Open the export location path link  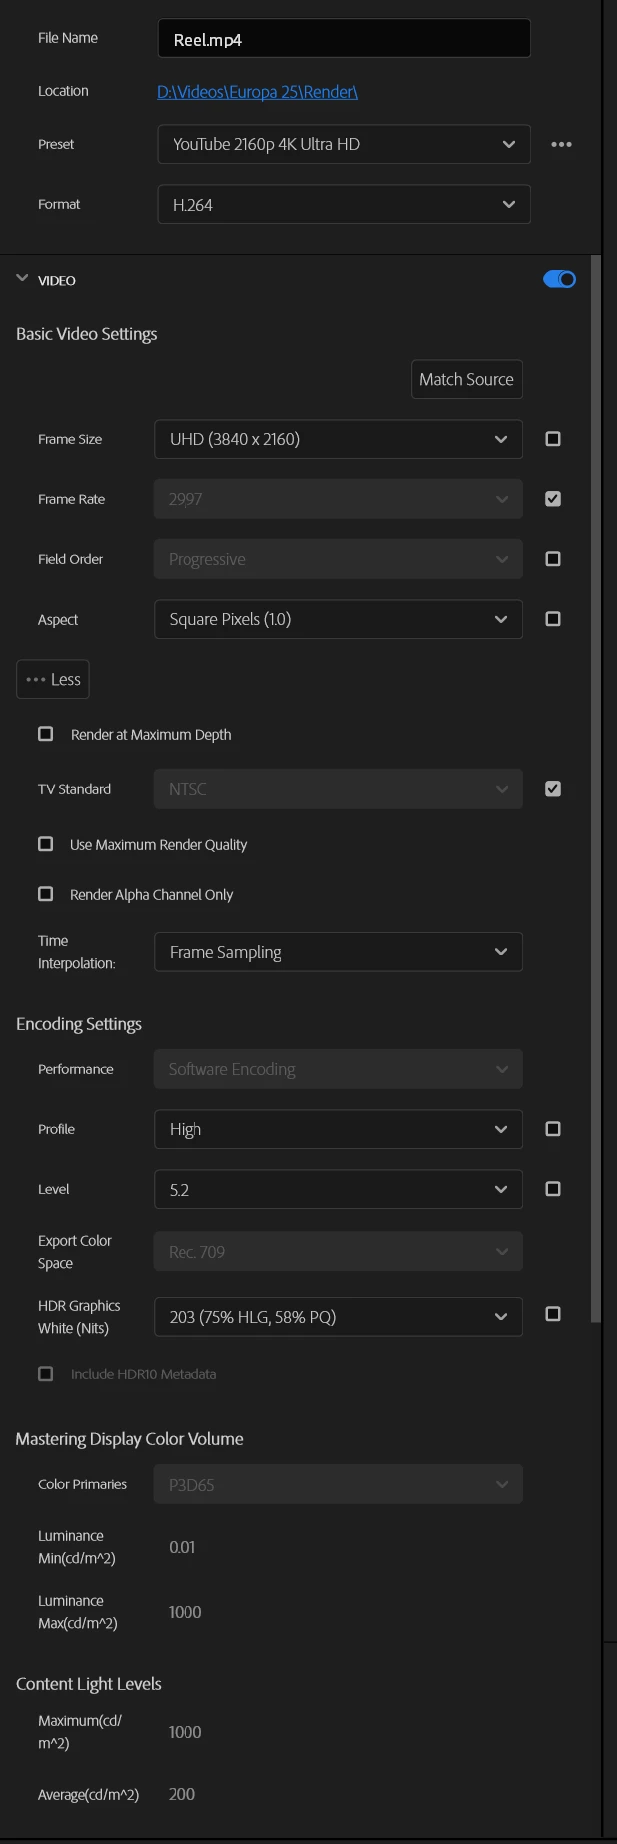coord(257,92)
